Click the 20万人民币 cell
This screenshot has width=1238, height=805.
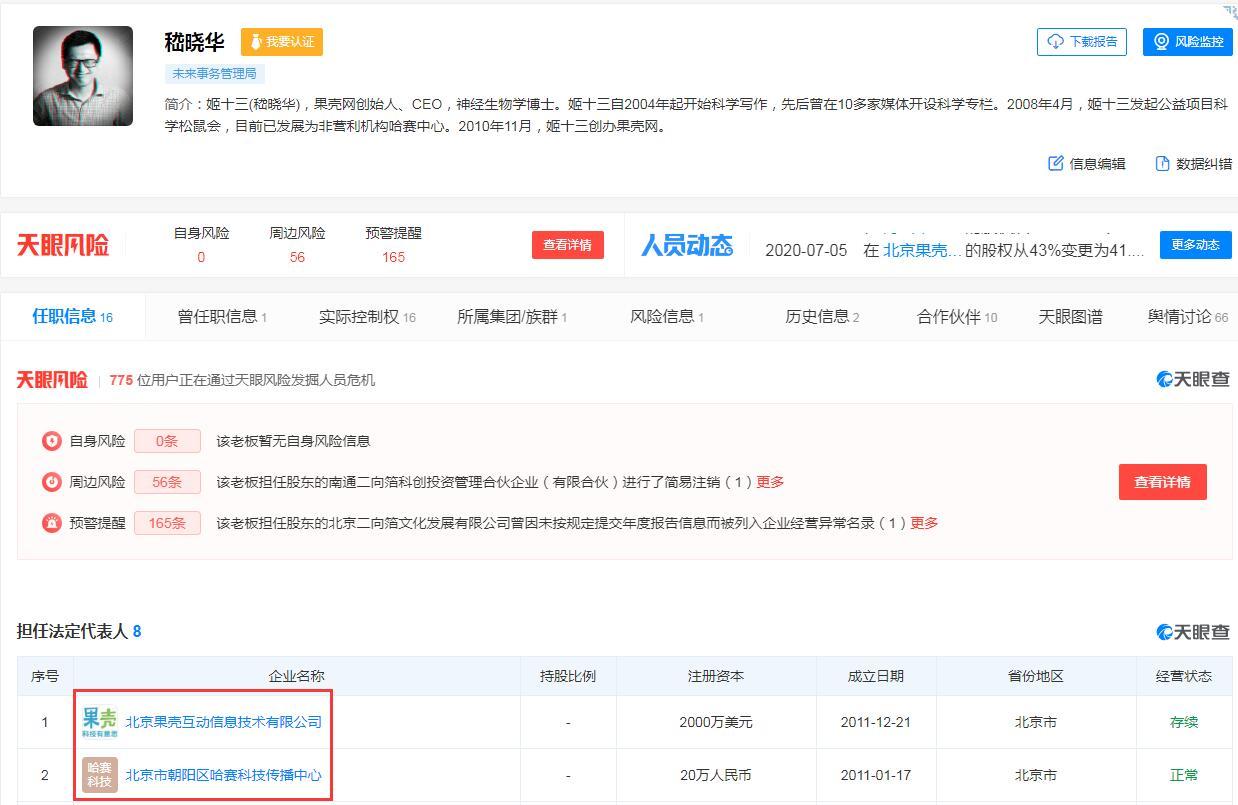click(716, 775)
